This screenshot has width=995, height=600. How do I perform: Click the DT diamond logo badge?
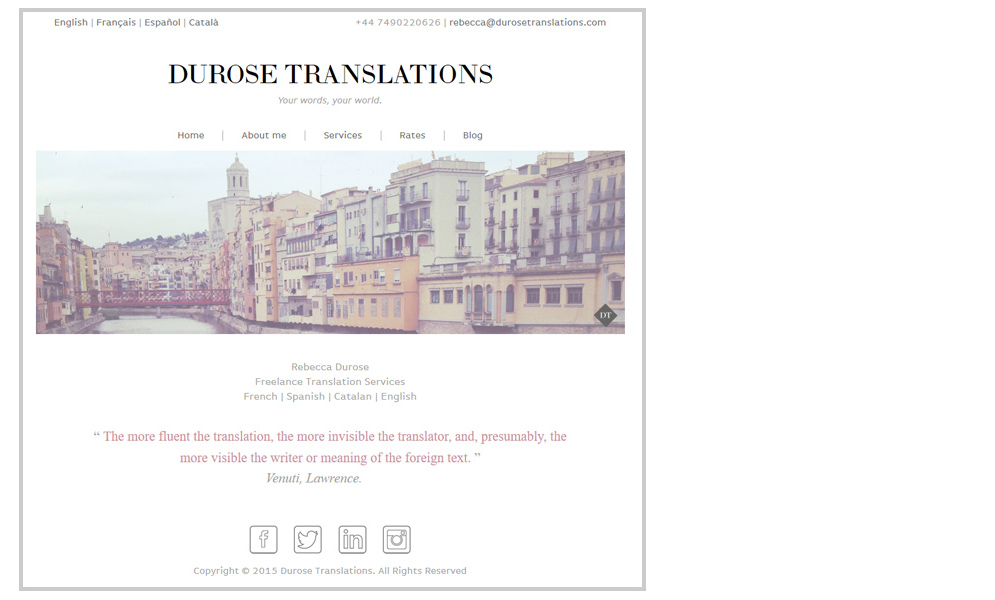[x=605, y=315]
